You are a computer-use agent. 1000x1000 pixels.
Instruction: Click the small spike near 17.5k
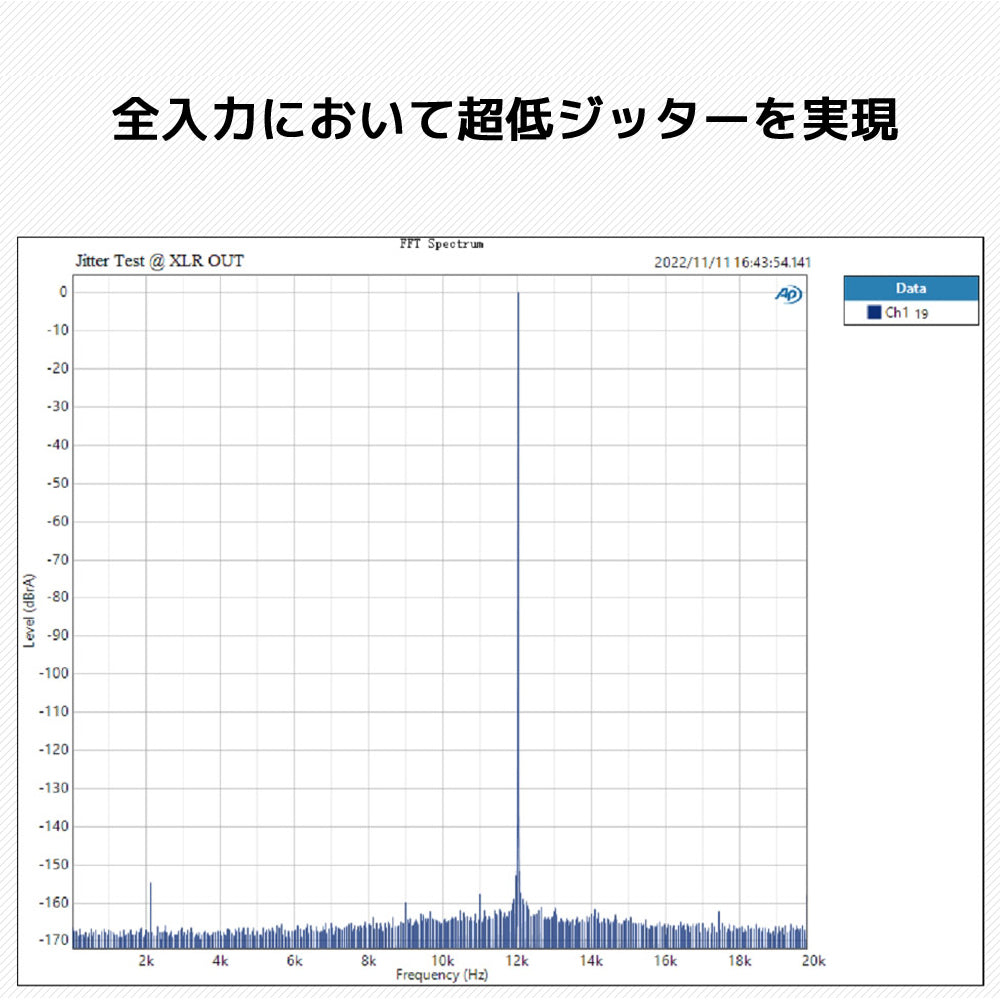pyautogui.click(x=719, y=913)
